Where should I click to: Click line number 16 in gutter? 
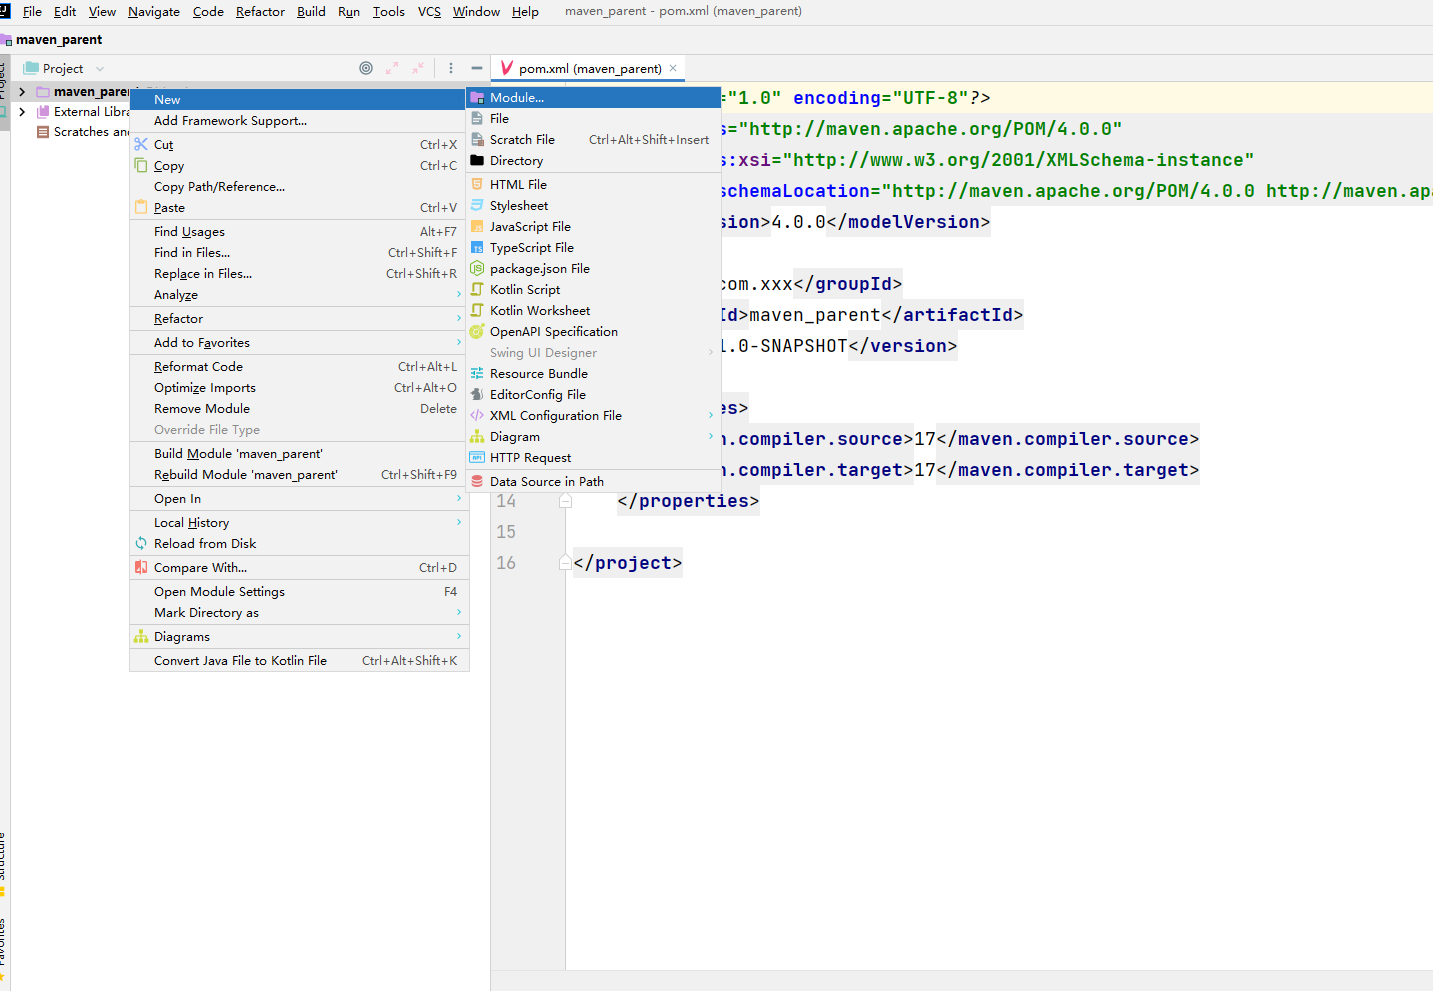pos(506,563)
